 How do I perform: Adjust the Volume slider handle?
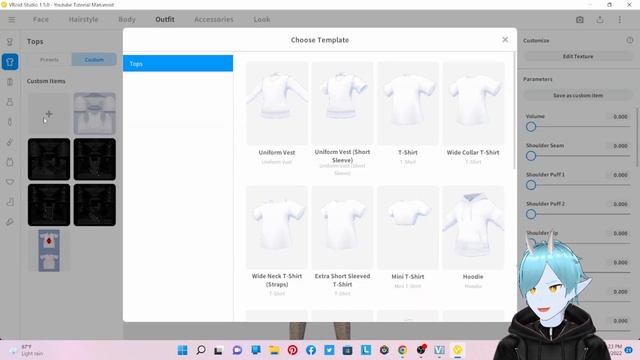(531, 127)
